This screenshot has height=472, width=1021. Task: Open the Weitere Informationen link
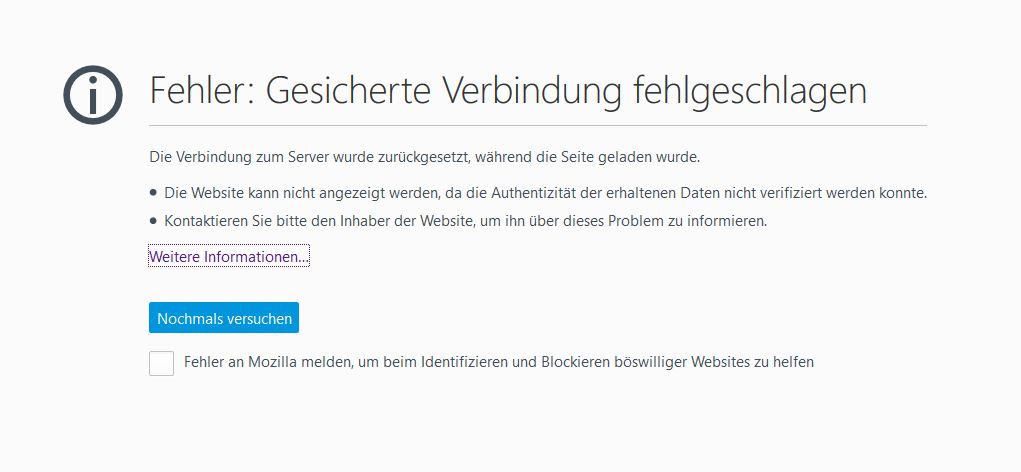pos(229,257)
